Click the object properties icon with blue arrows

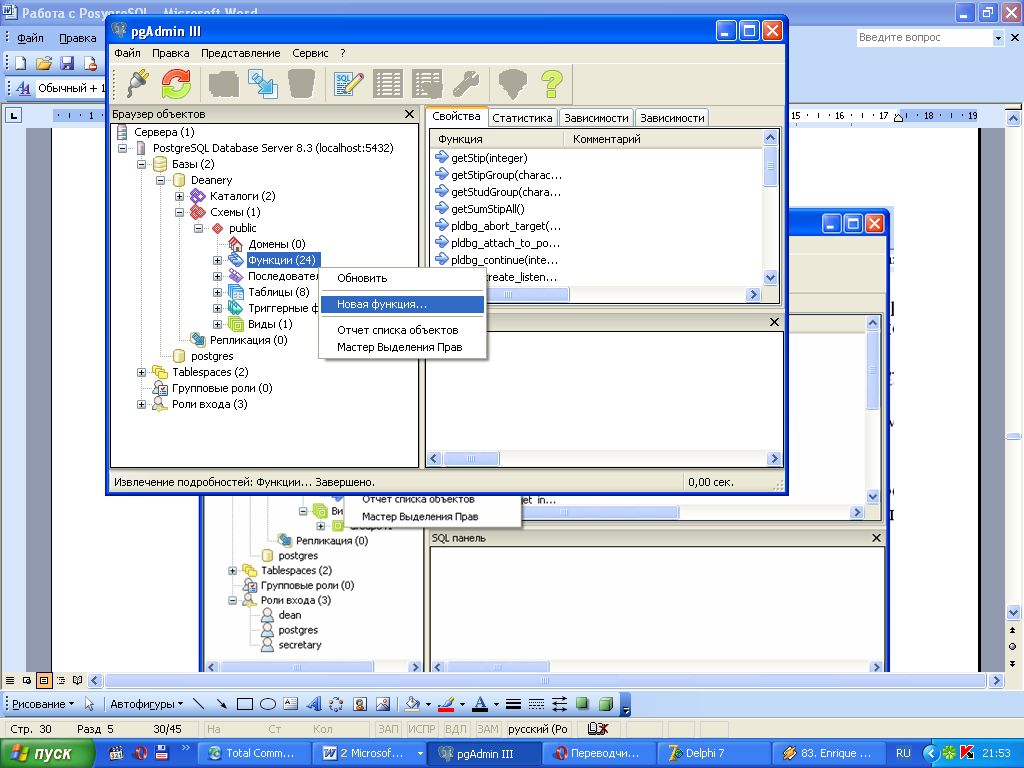[263, 84]
